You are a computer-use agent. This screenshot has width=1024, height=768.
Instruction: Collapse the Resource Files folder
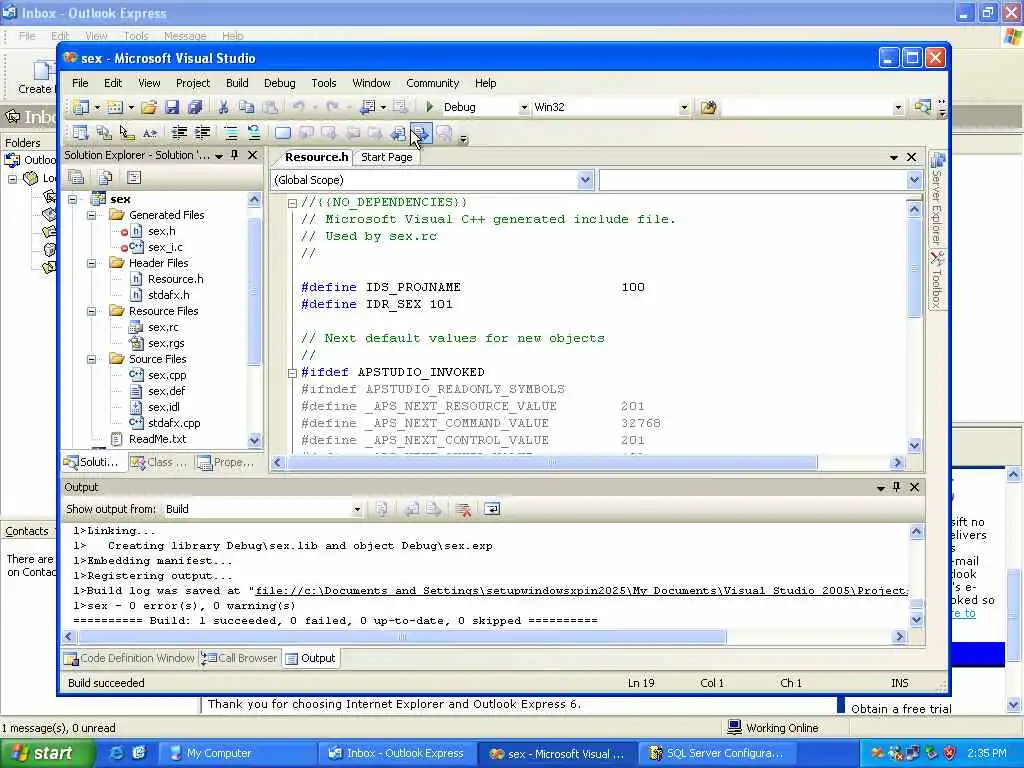click(x=92, y=311)
